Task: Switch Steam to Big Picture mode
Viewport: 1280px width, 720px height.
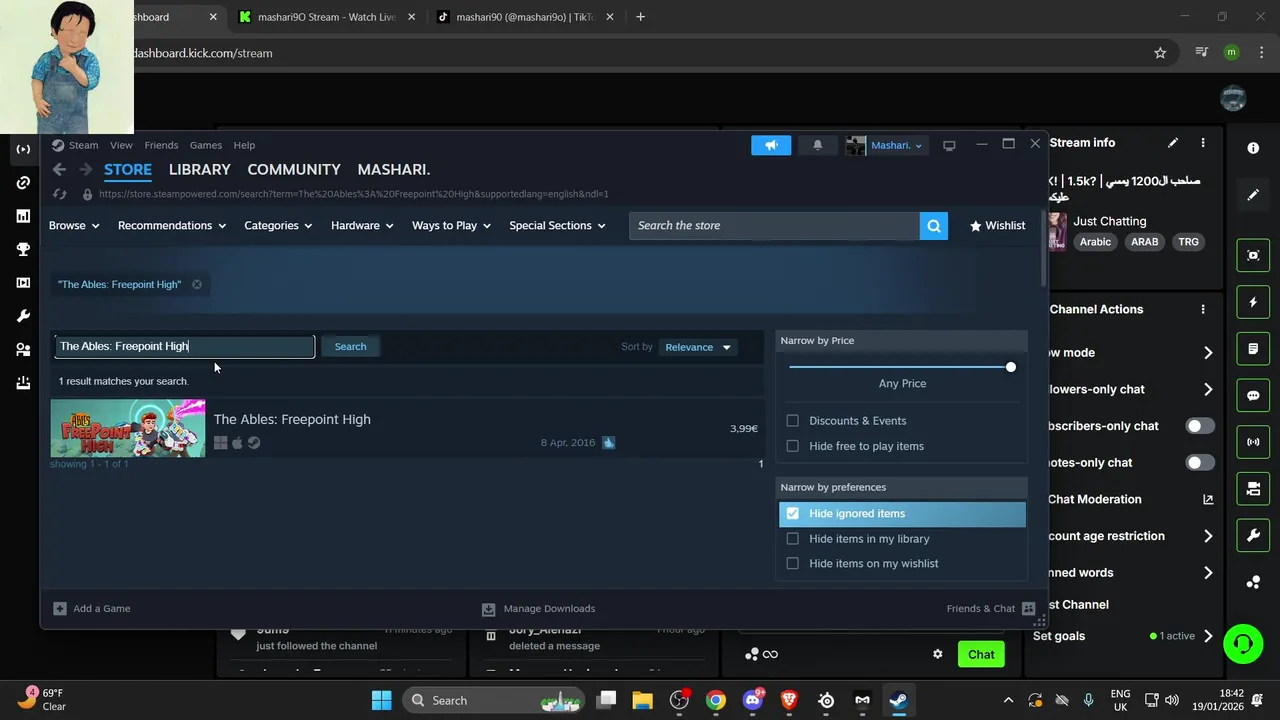Action: [x=949, y=145]
